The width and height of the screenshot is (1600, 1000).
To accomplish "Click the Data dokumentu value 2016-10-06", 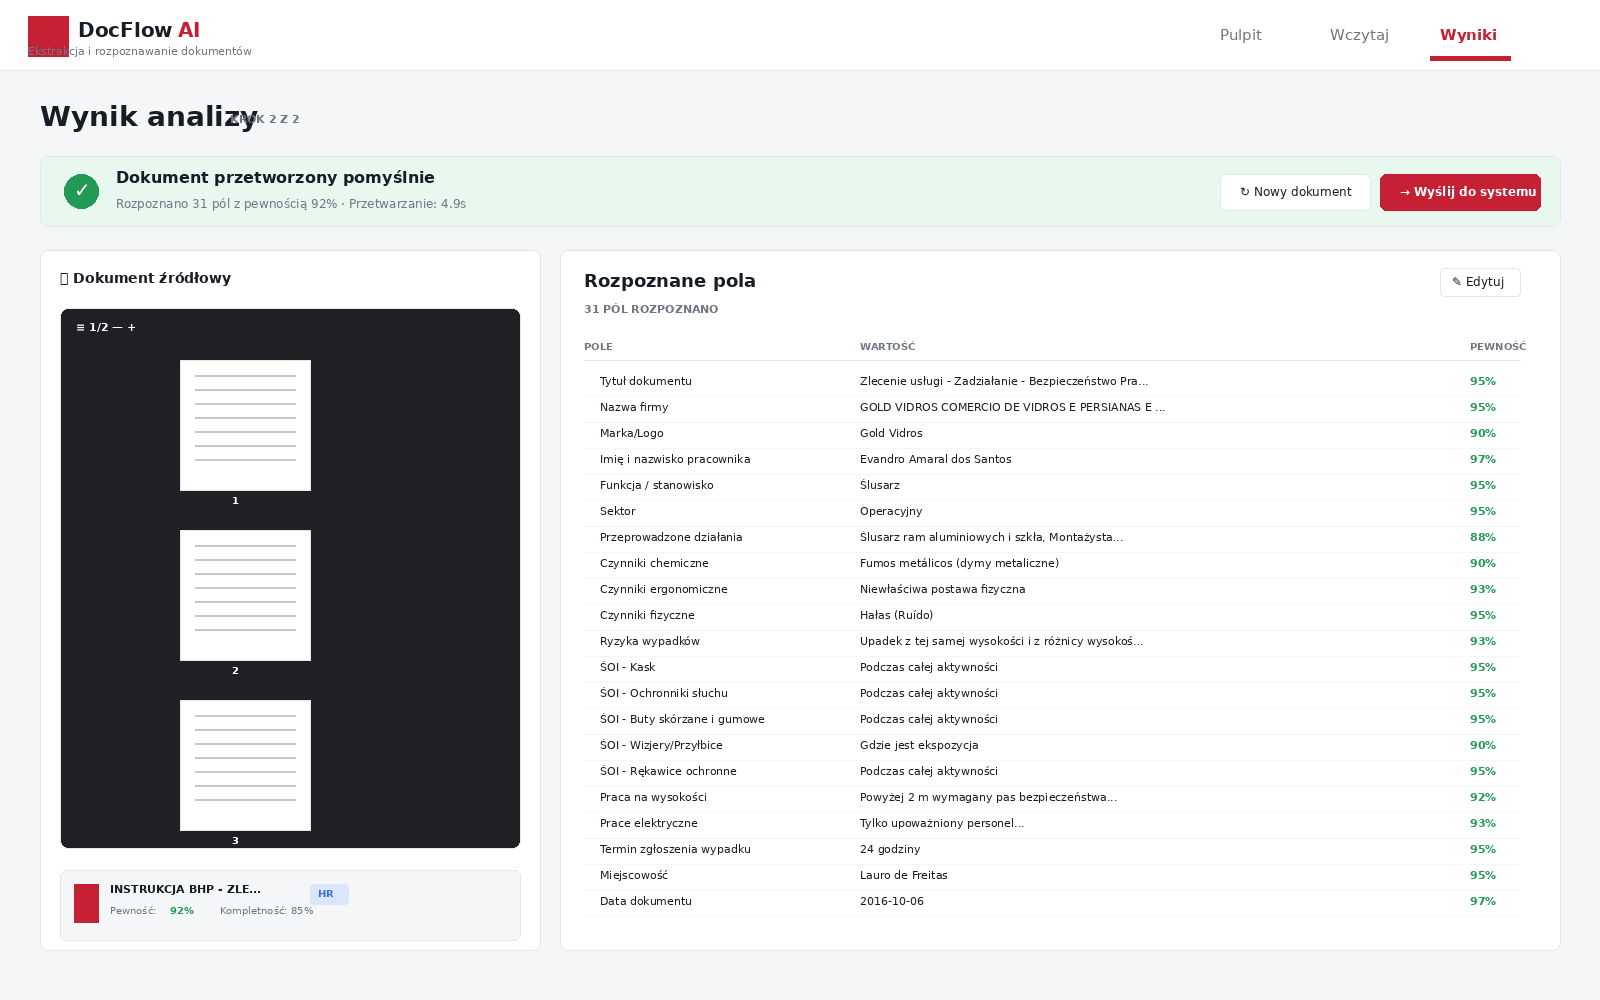I will click(892, 902).
